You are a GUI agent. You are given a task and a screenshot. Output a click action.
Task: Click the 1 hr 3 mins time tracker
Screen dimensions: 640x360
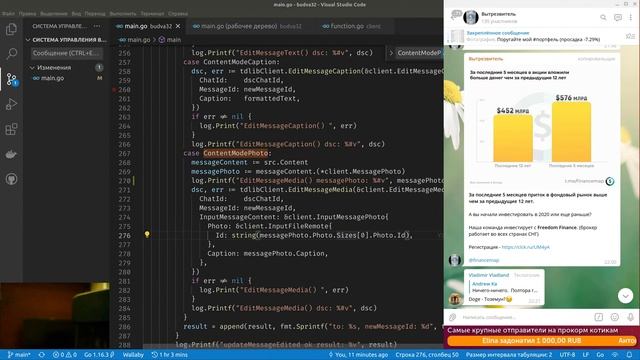click(169, 355)
